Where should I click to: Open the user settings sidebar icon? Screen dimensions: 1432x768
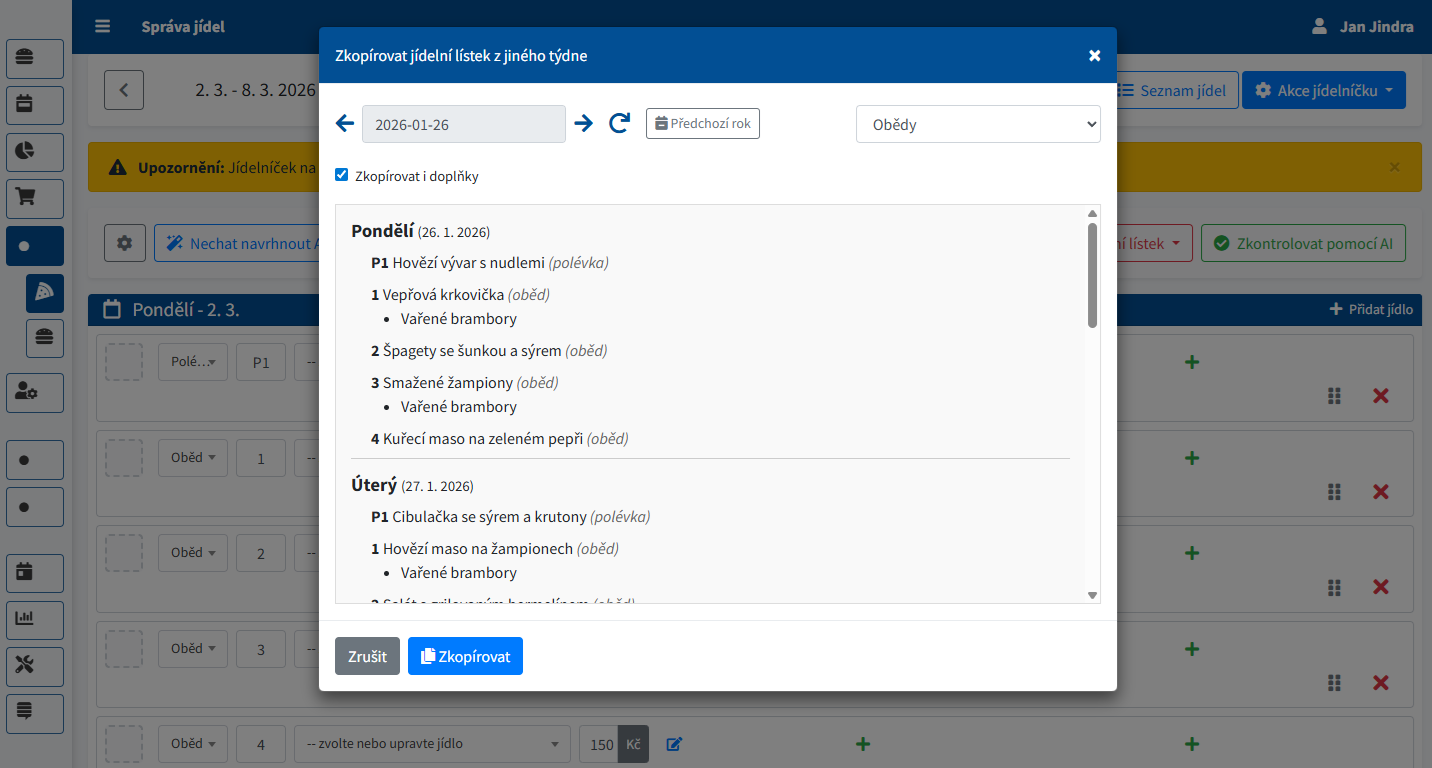tap(35, 393)
